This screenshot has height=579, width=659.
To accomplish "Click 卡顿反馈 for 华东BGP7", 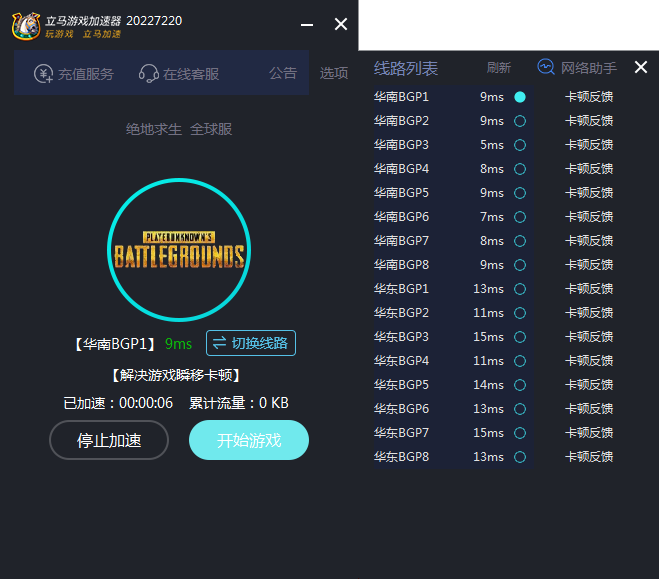I will [589, 433].
